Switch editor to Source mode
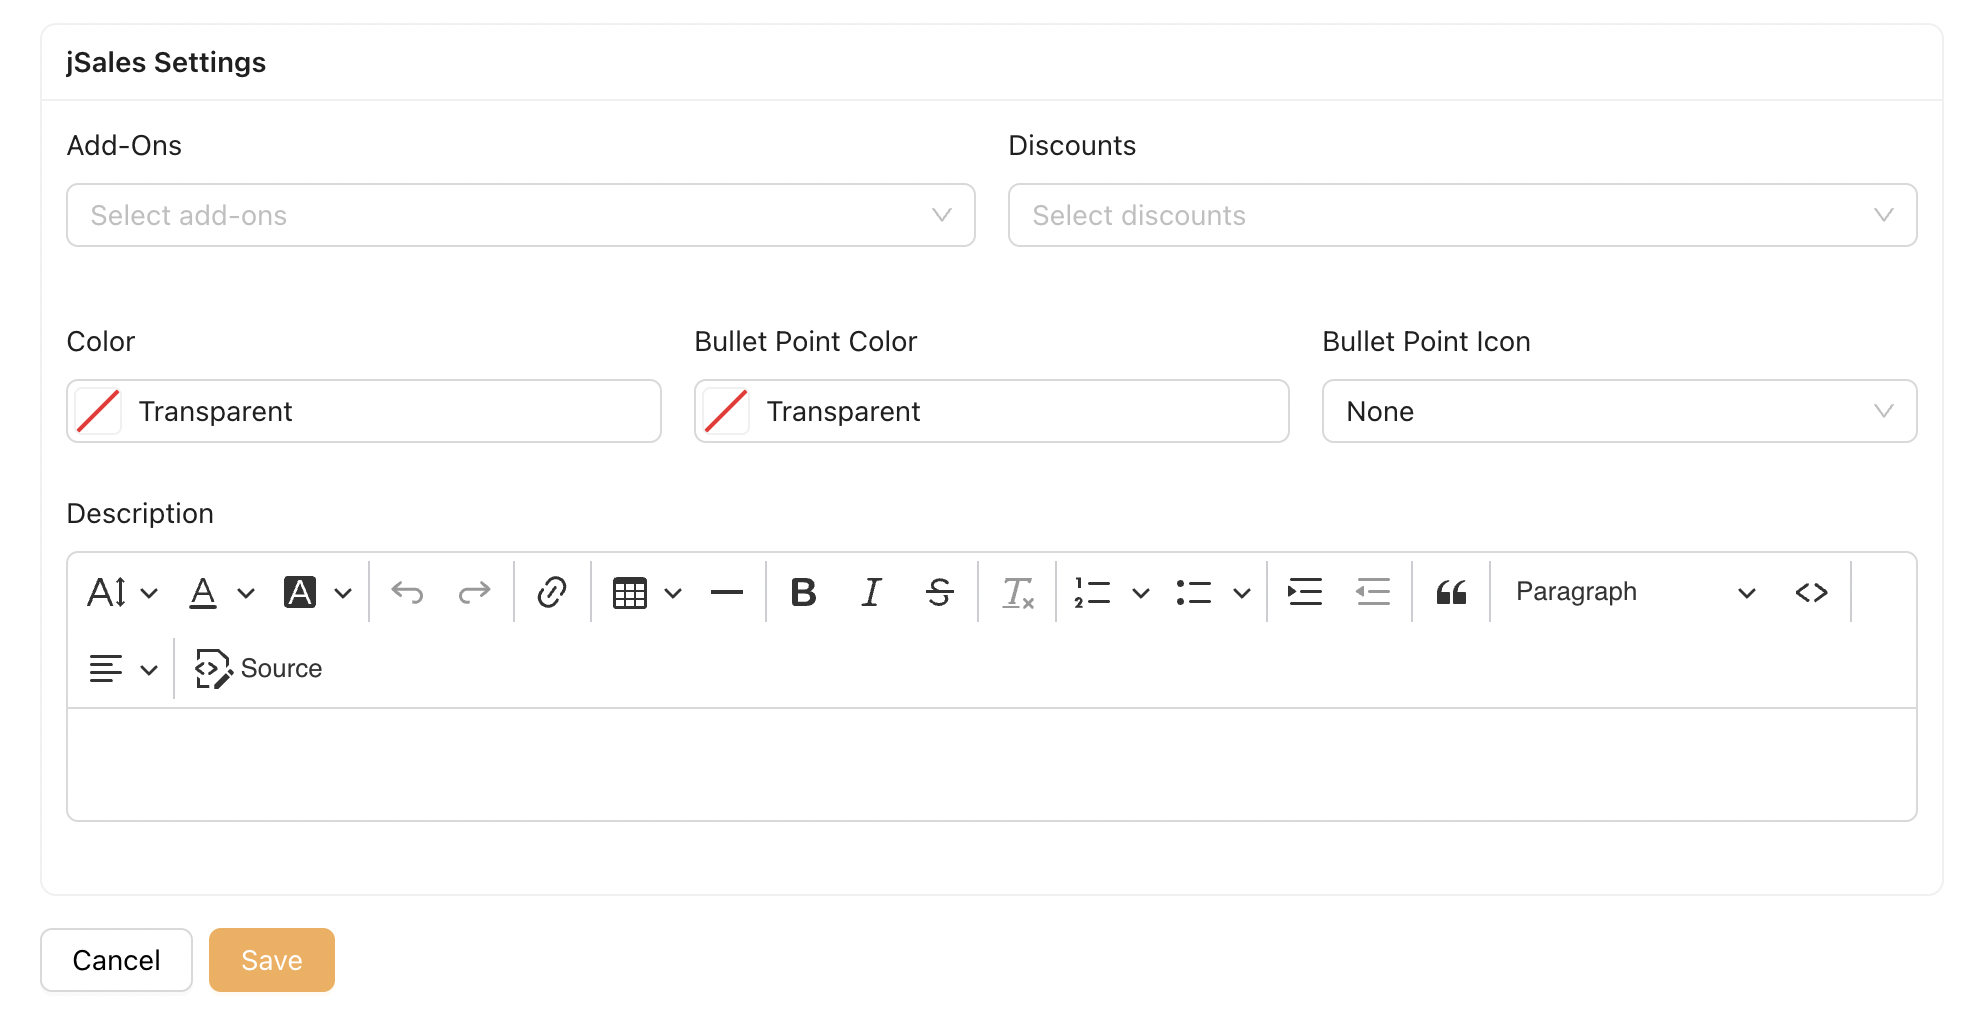 click(259, 668)
